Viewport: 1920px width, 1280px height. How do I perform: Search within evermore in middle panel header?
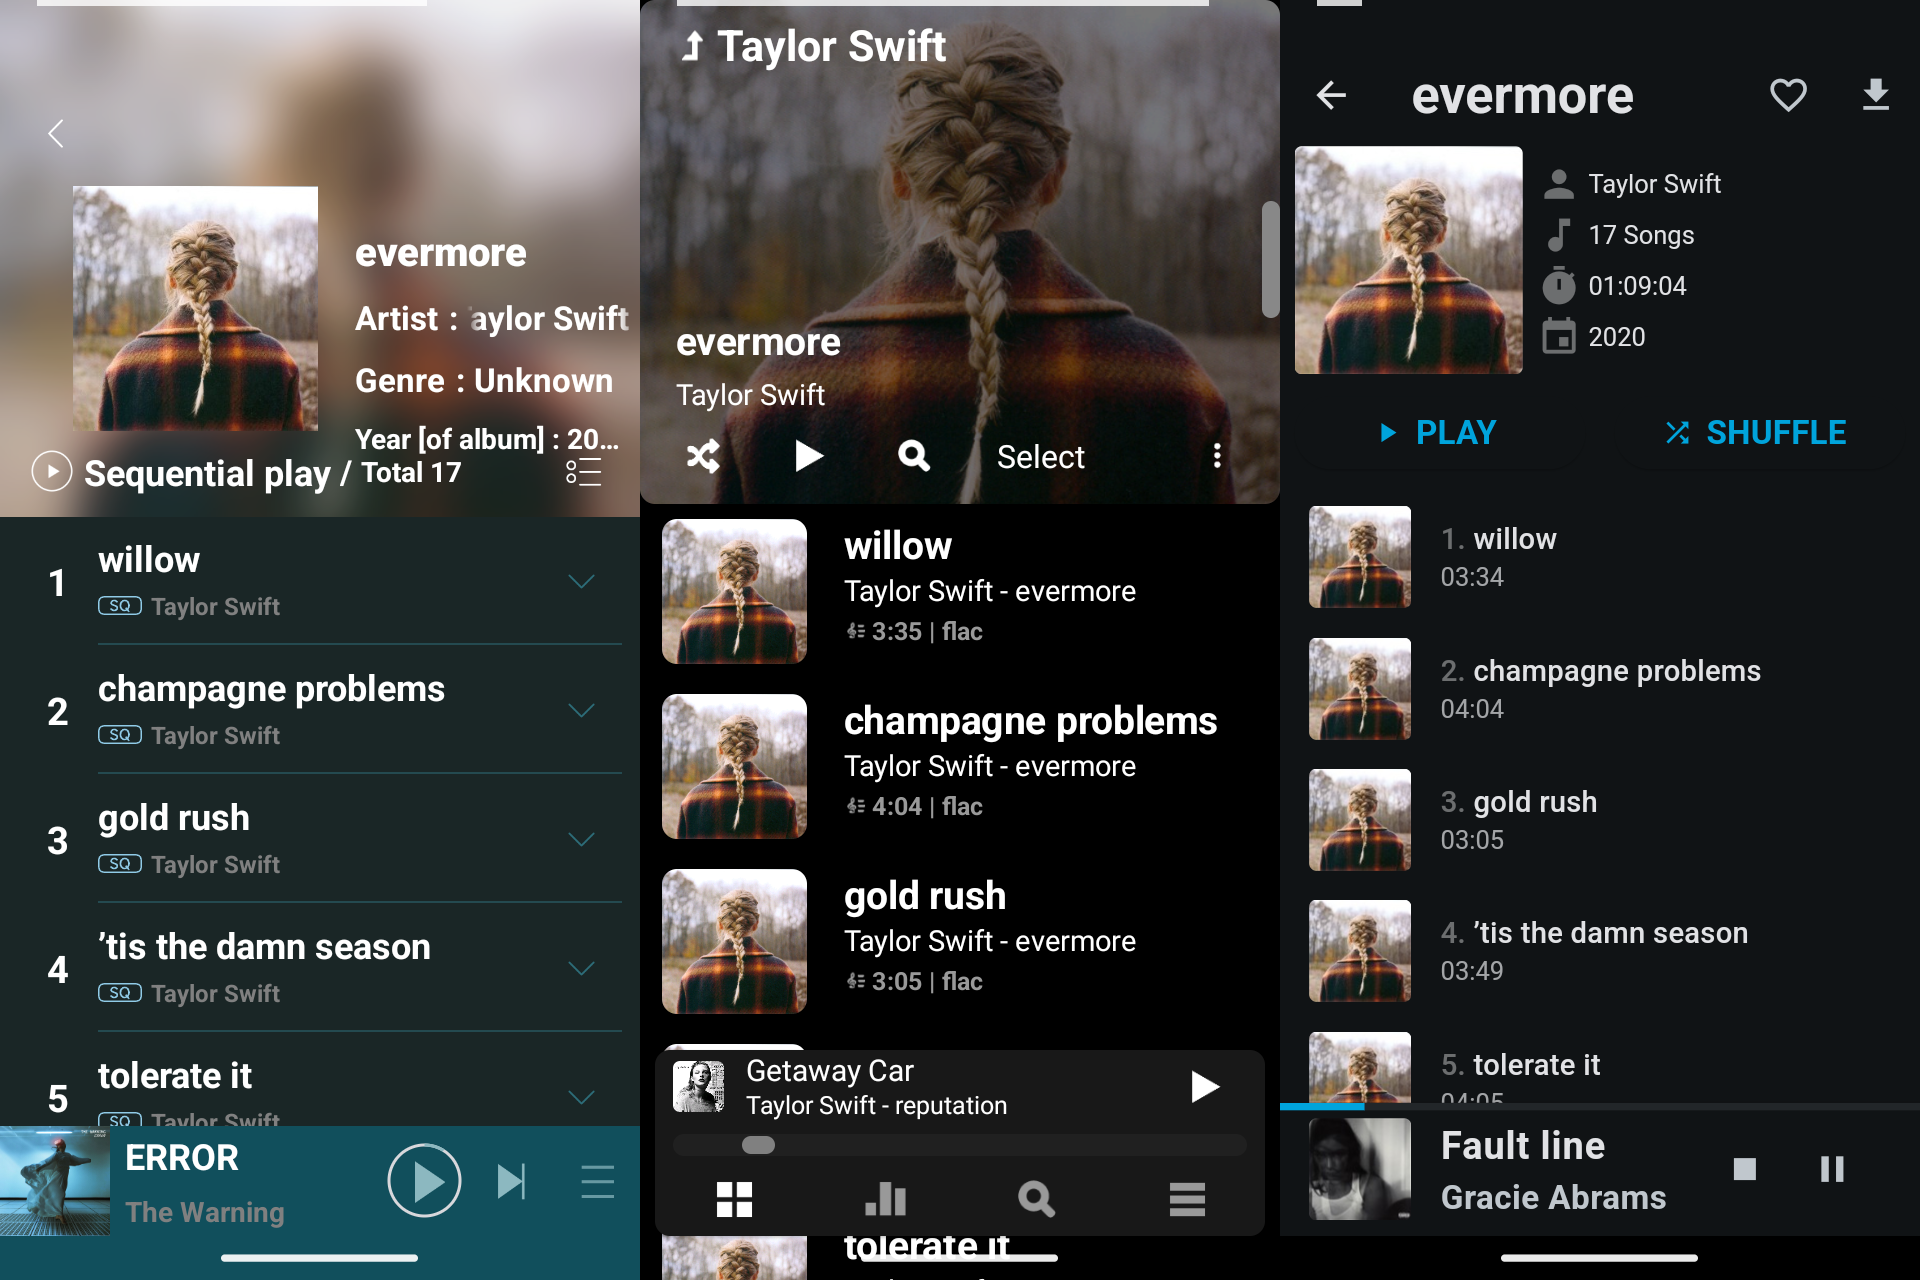click(x=913, y=456)
